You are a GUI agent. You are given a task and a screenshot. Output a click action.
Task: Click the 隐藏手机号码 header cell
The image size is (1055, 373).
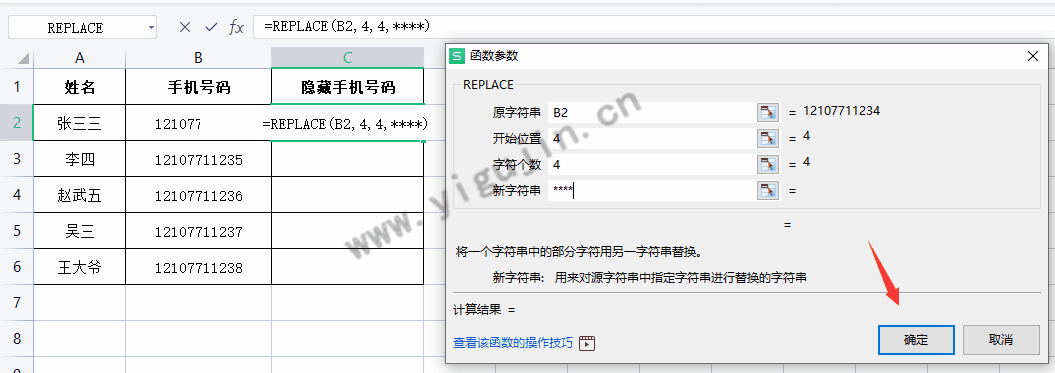click(x=348, y=87)
